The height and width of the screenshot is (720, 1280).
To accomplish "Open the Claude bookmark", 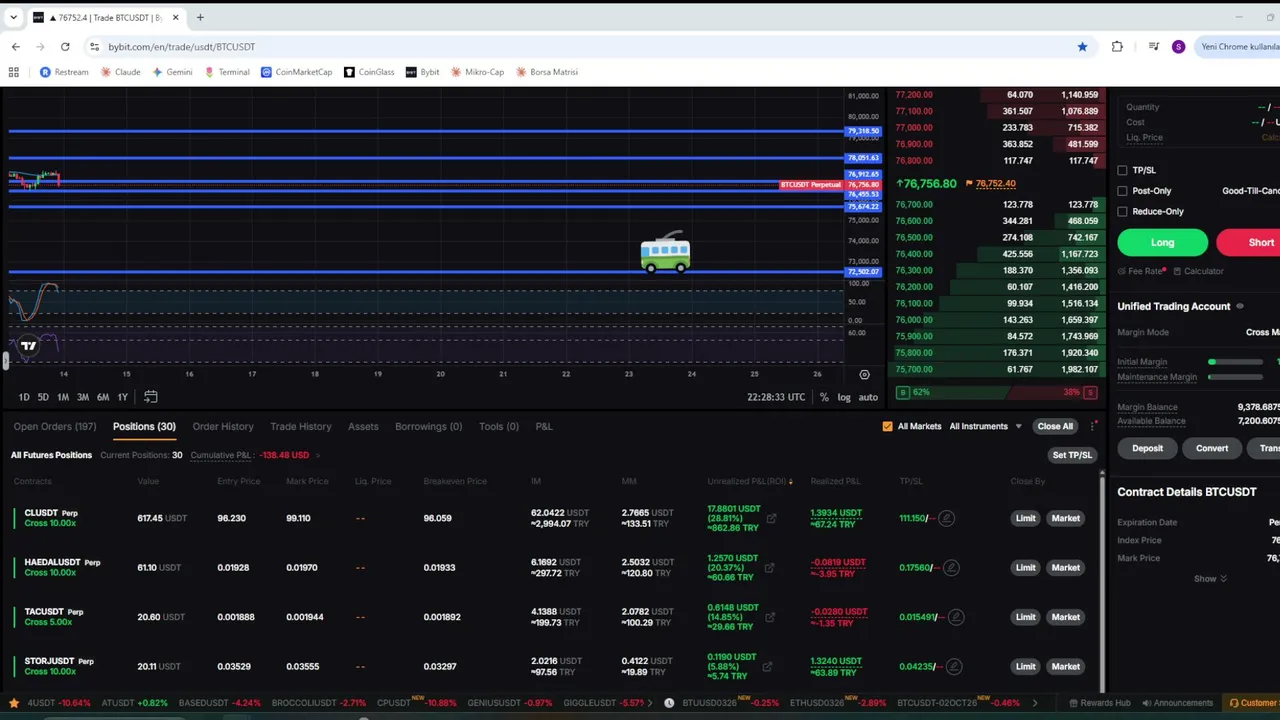I will tap(119, 72).
